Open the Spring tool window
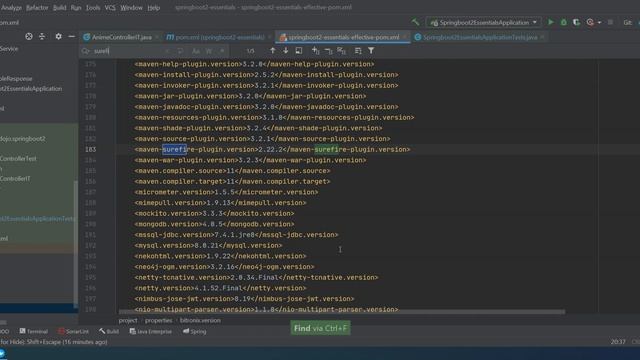Image resolution: width=640 pixels, height=360 pixels. [195, 331]
